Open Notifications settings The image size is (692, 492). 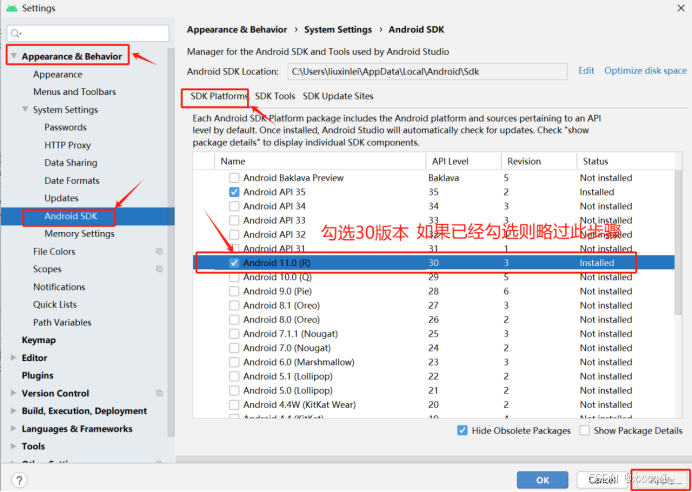tap(59, 287)
